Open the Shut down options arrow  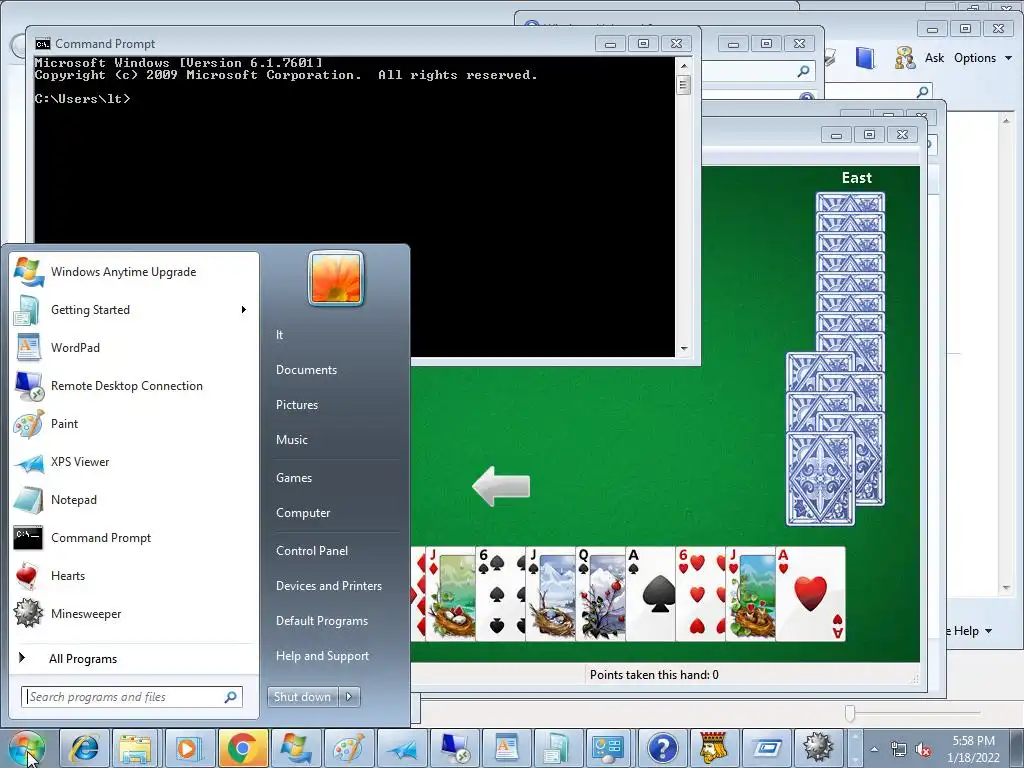pyautogui.click(x=349, y=697)
